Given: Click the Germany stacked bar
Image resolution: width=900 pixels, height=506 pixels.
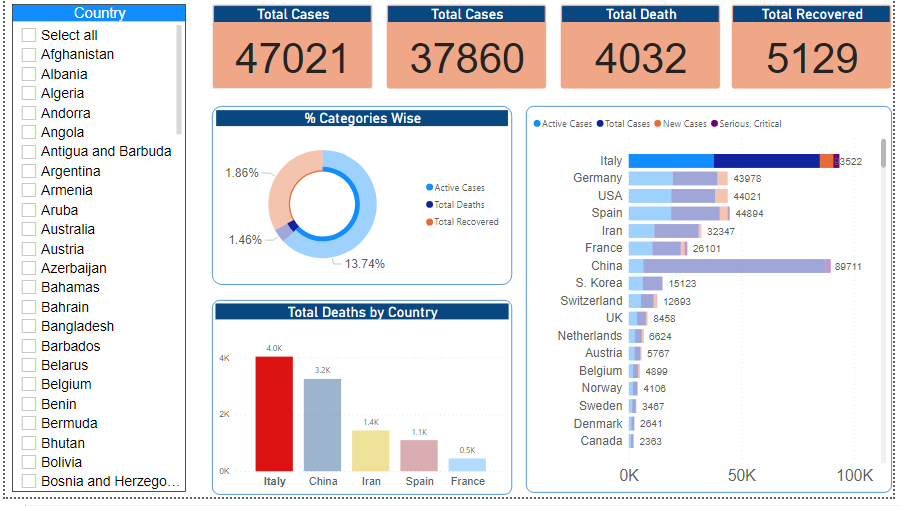Looking at the screenshot, I should click(x=678, y=178).
